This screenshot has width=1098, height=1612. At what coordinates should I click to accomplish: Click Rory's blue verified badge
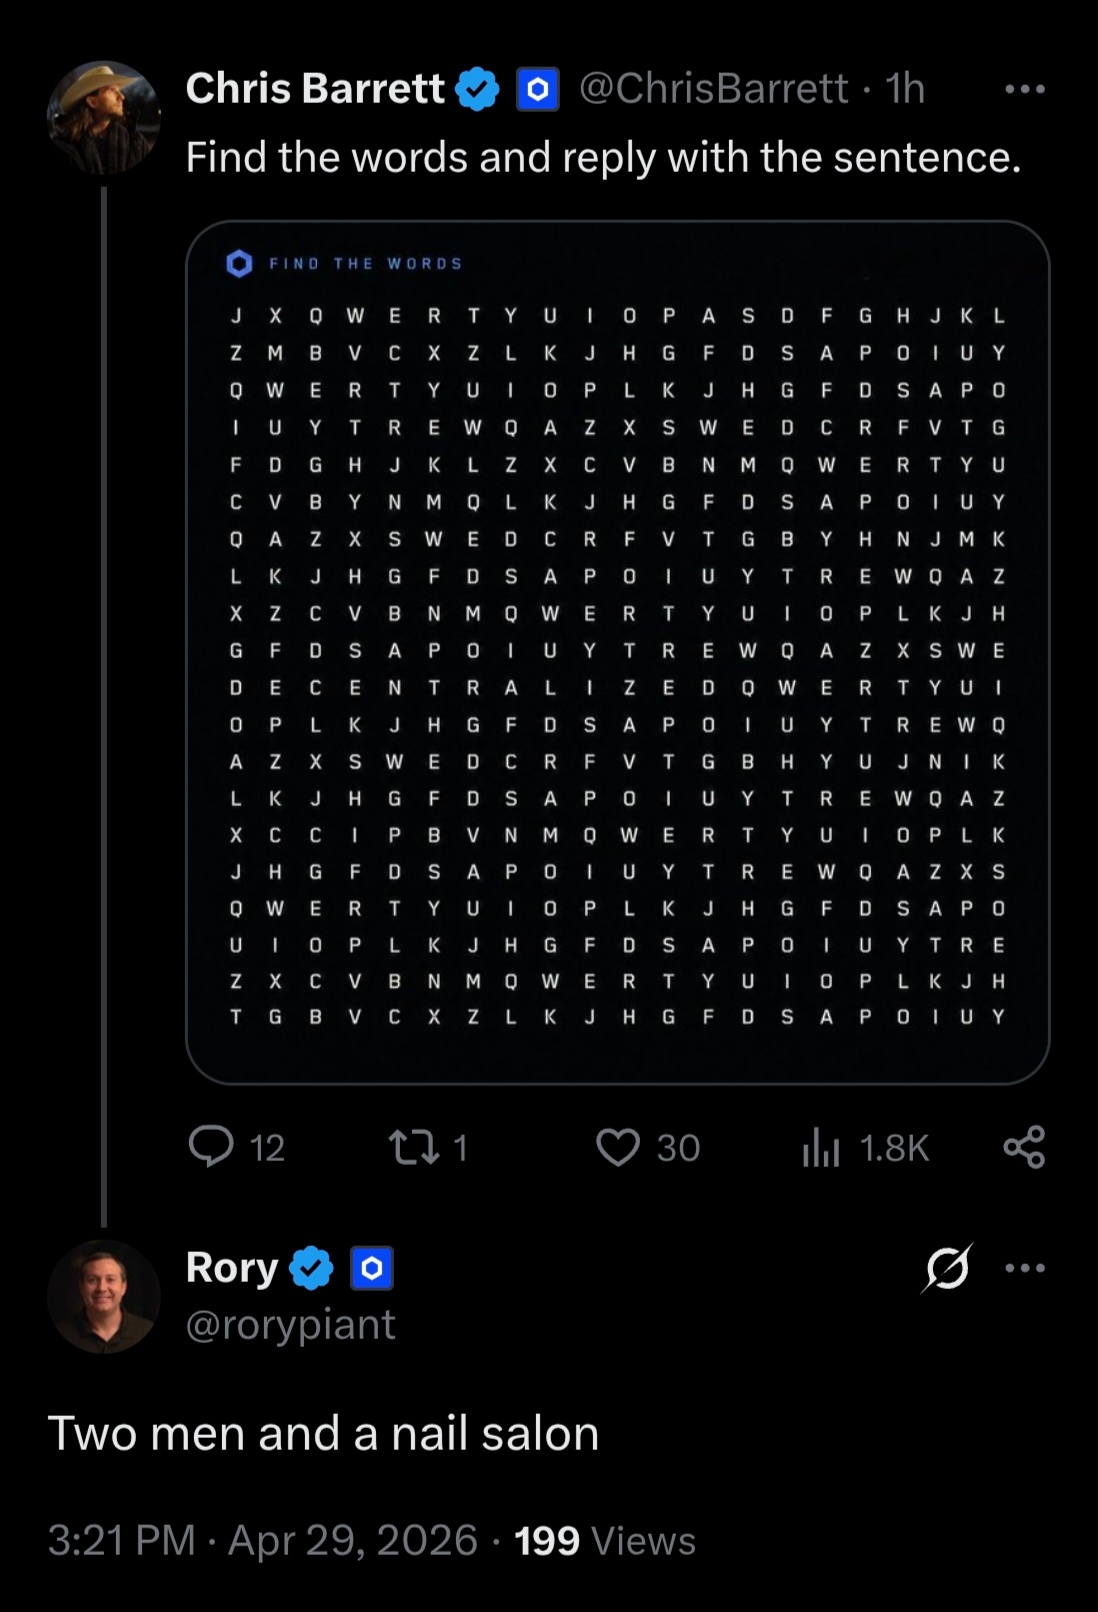(311, 1268)
